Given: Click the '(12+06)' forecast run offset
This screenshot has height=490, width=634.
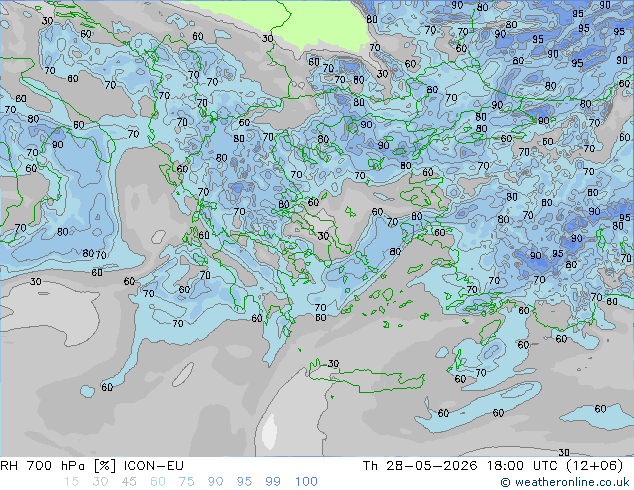Looking at the screenshot, I should [595, 466].
